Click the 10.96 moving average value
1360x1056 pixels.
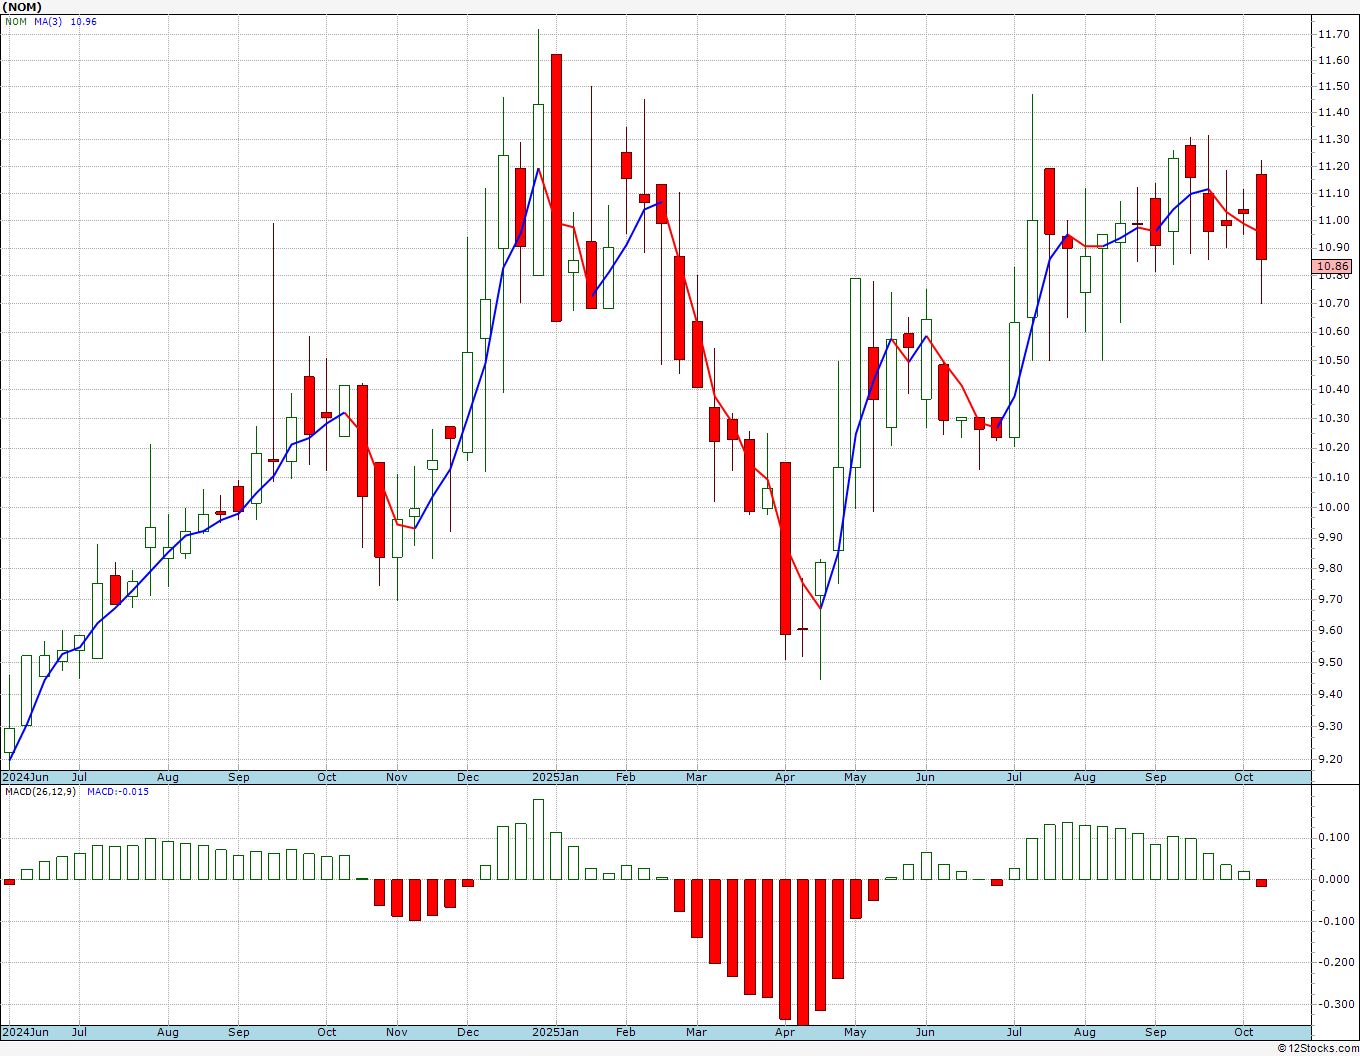84,21
